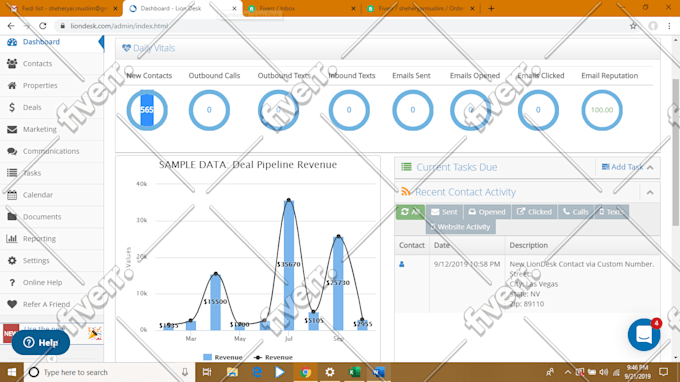Click the Contact column header

click(412, 245)
